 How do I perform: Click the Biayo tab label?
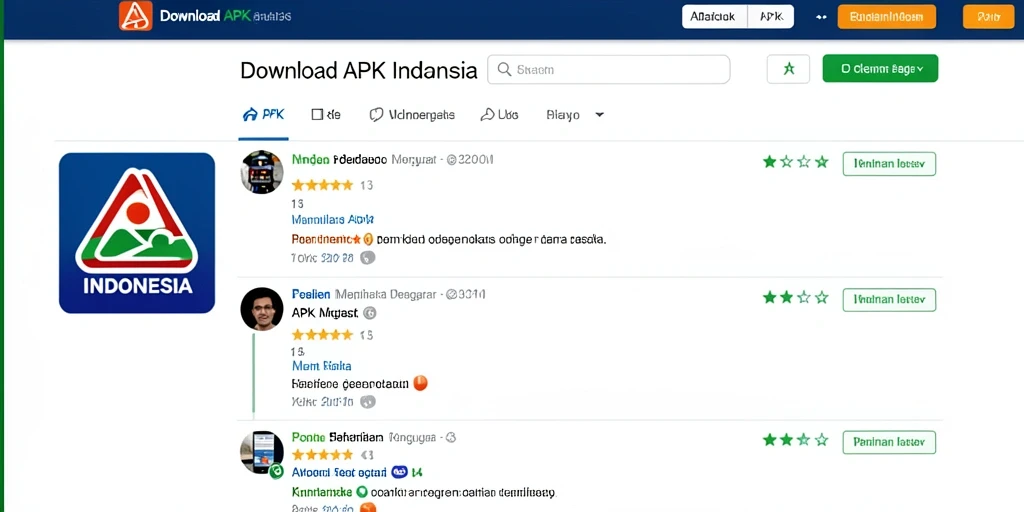tap(562, 116)
